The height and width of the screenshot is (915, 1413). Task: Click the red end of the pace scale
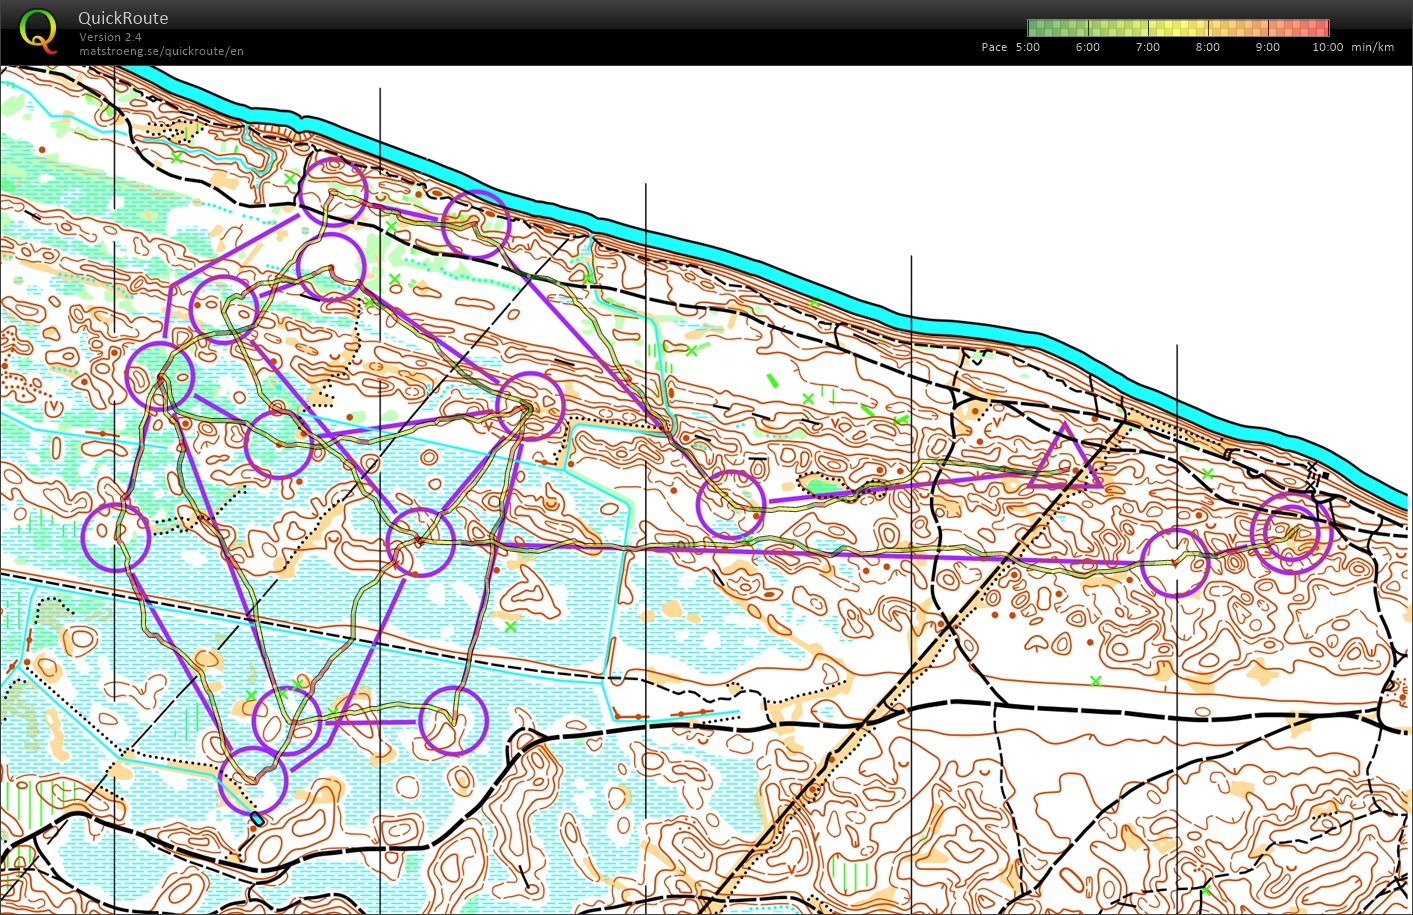pos(1320,28)
